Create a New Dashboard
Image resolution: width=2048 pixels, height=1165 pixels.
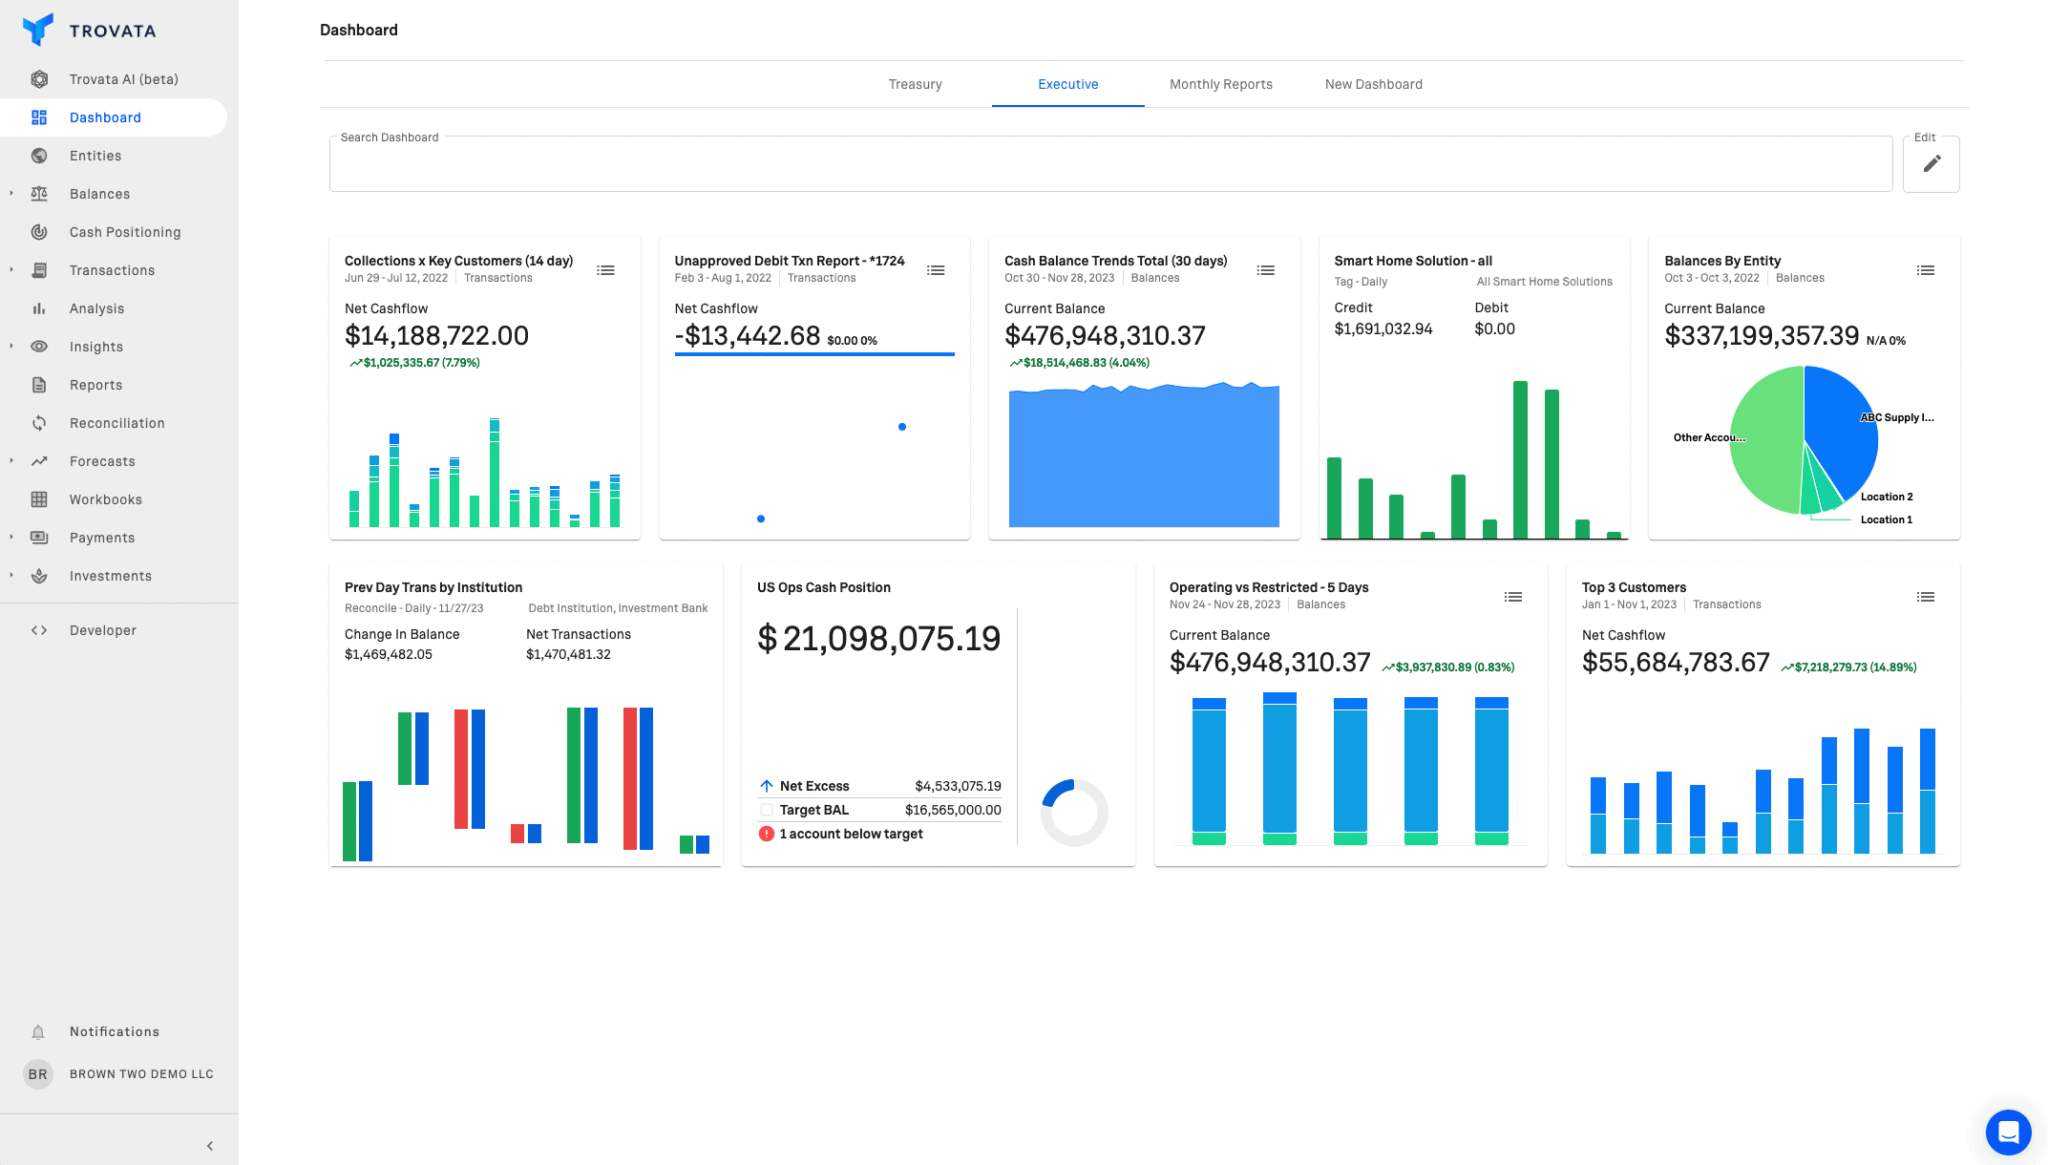tap(1373, 84)
